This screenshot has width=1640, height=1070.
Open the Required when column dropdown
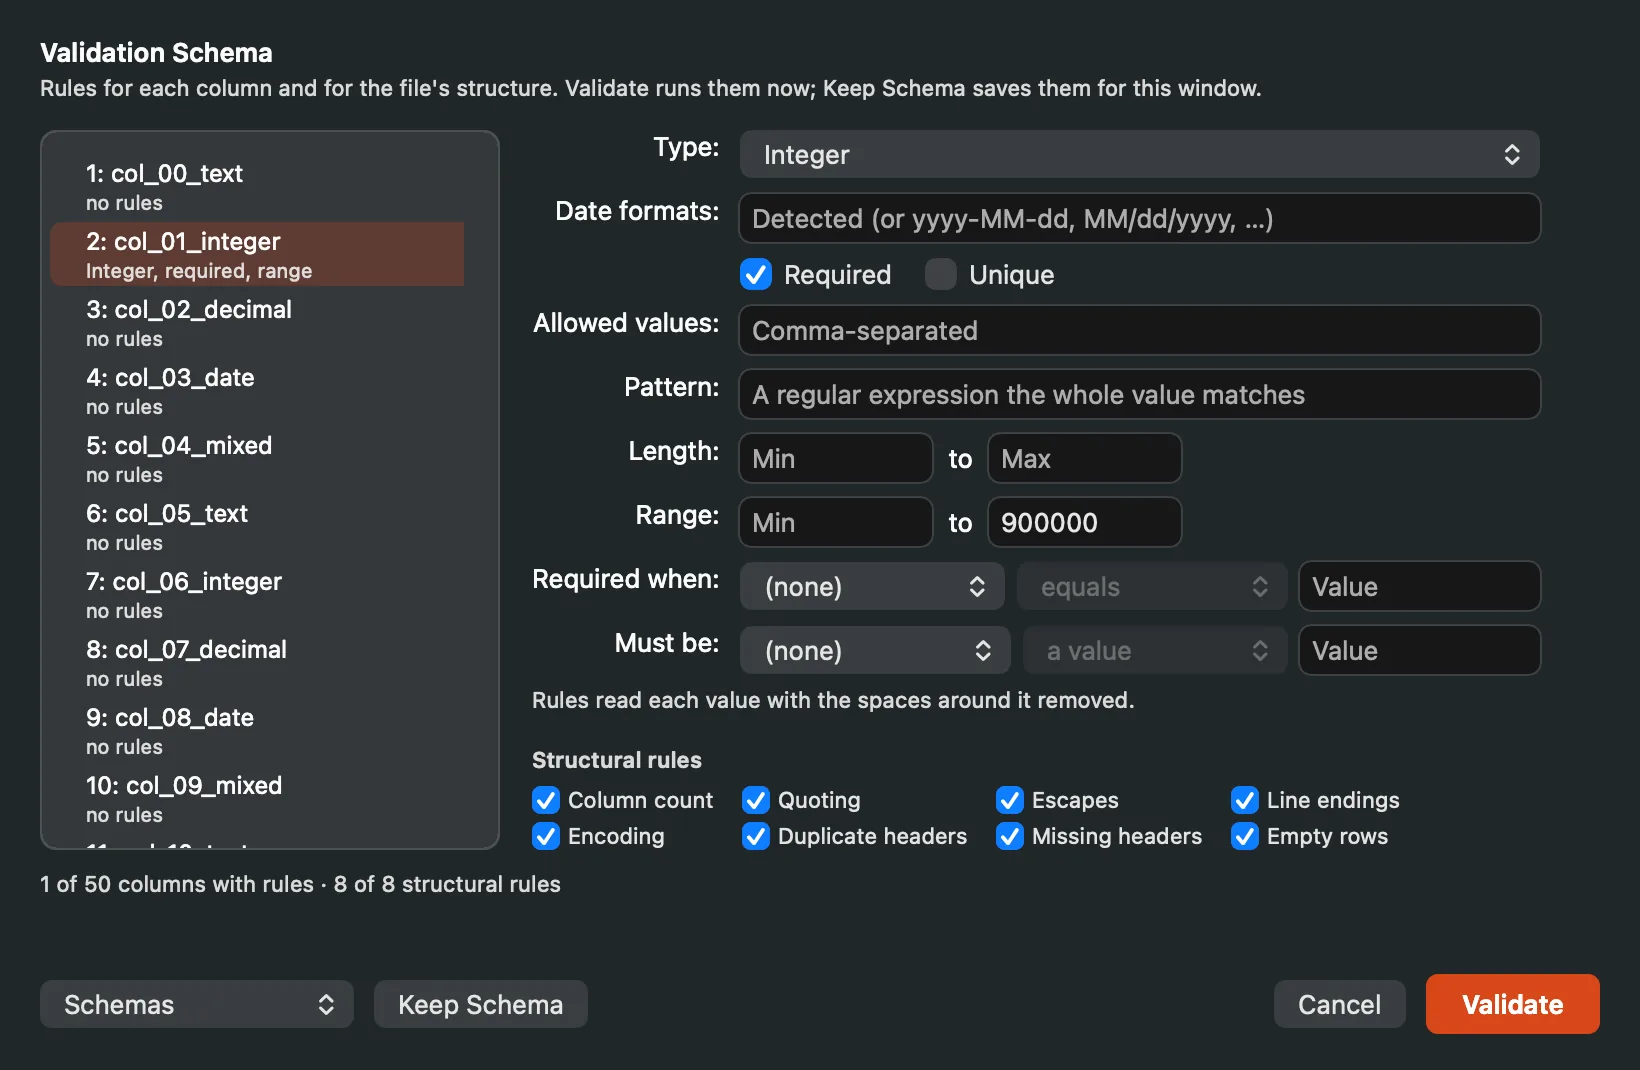(x=872, y=587)
